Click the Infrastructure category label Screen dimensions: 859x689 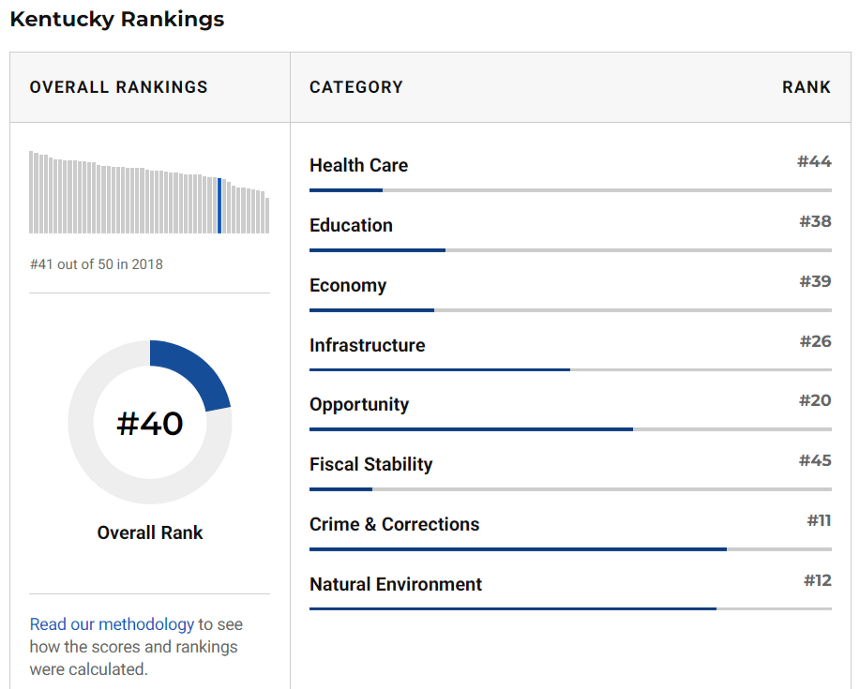coord(367,345)
